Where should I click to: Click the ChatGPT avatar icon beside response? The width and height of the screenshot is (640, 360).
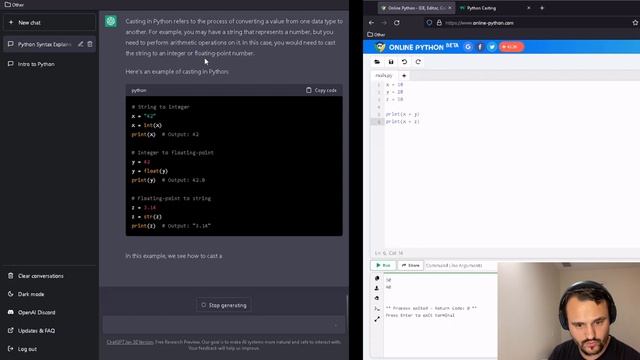(x=111, y=21)
